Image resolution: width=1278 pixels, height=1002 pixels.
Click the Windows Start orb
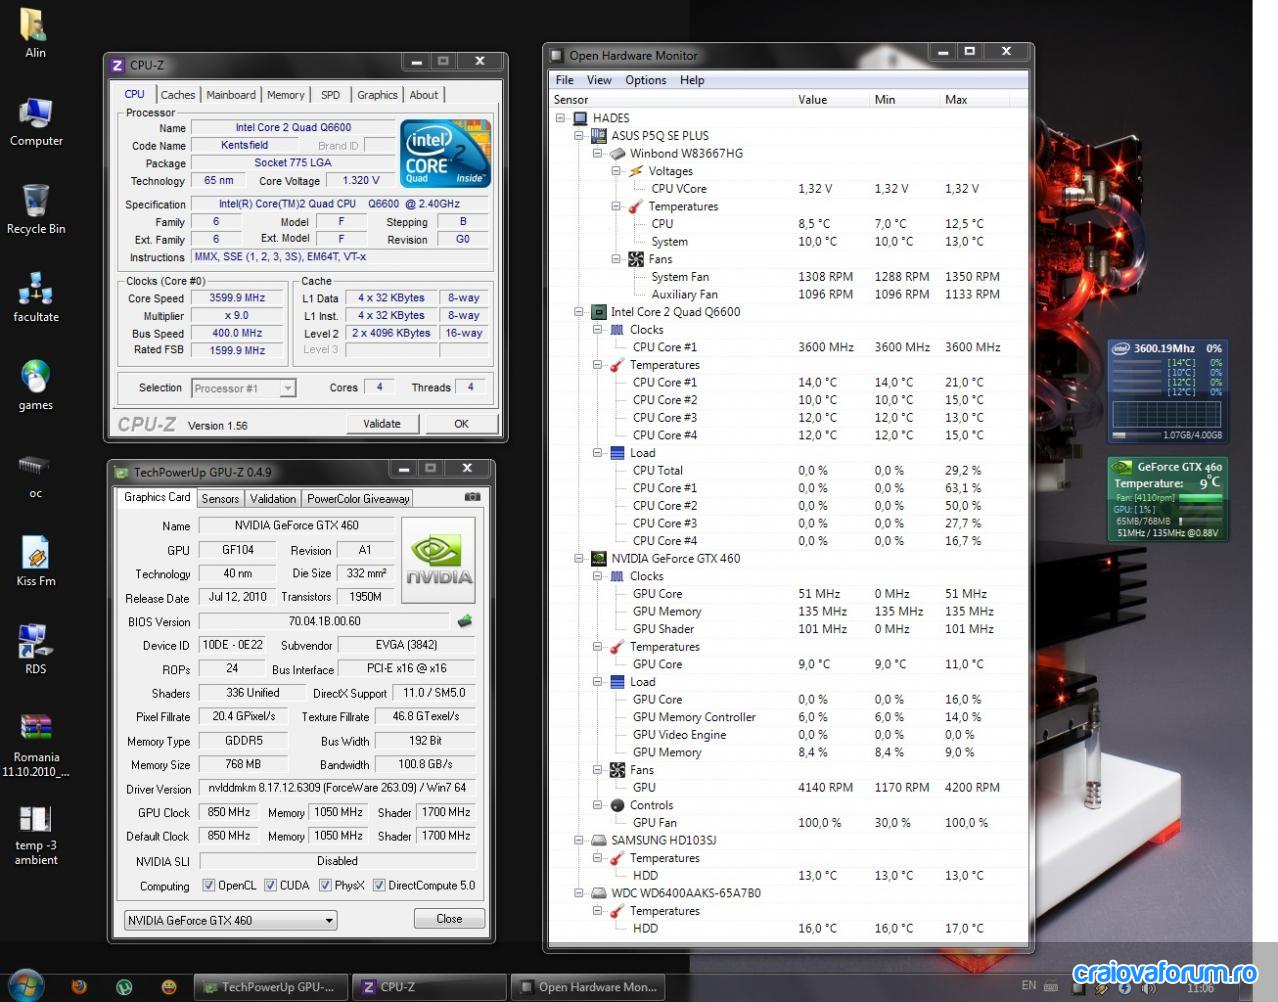pos(26,985)
